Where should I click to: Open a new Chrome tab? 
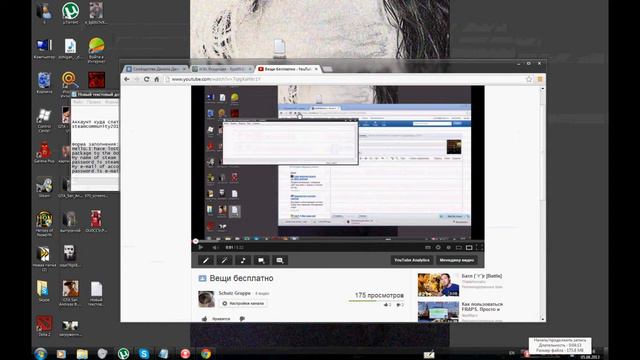327,69
